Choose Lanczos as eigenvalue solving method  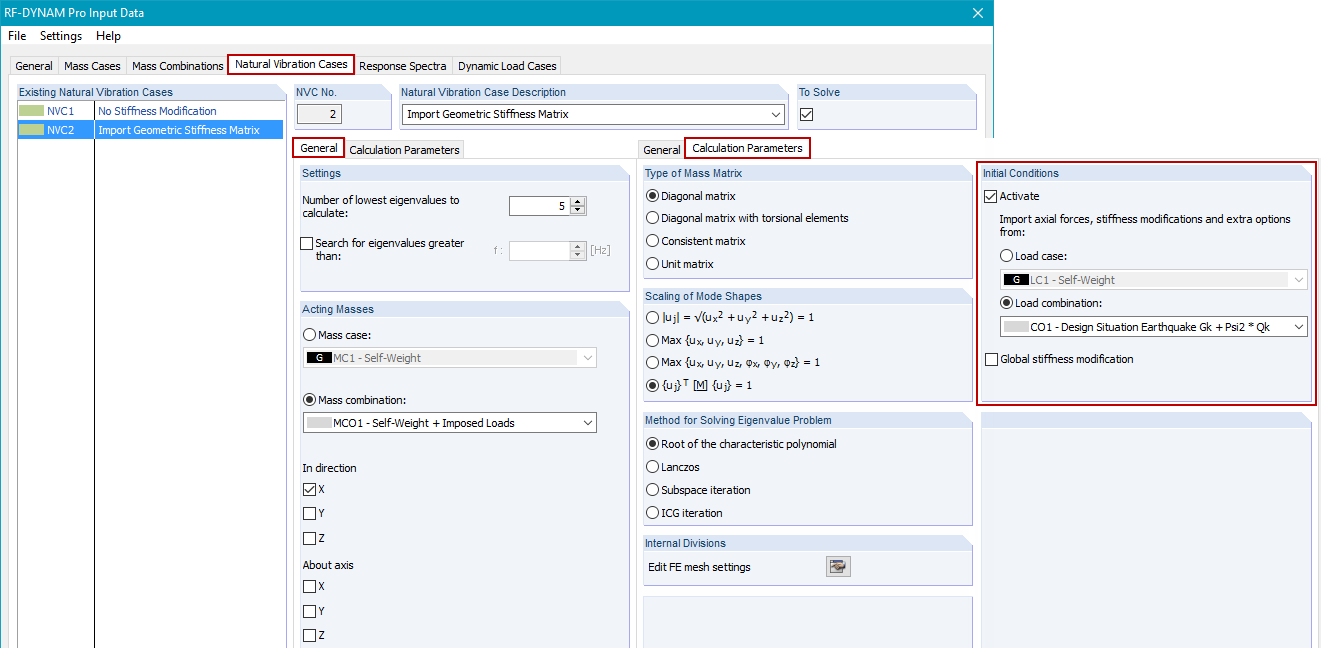(650, 466)
